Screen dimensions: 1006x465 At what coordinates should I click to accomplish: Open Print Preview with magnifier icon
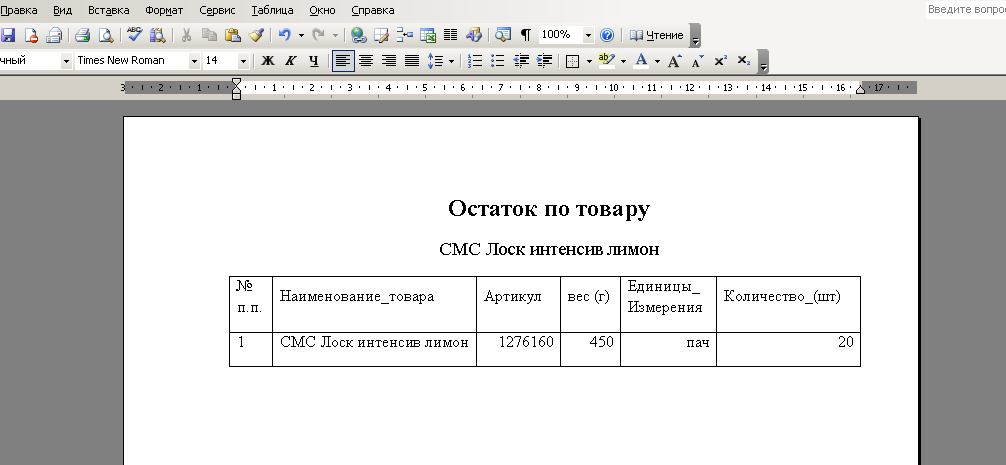tap(105, 35)
